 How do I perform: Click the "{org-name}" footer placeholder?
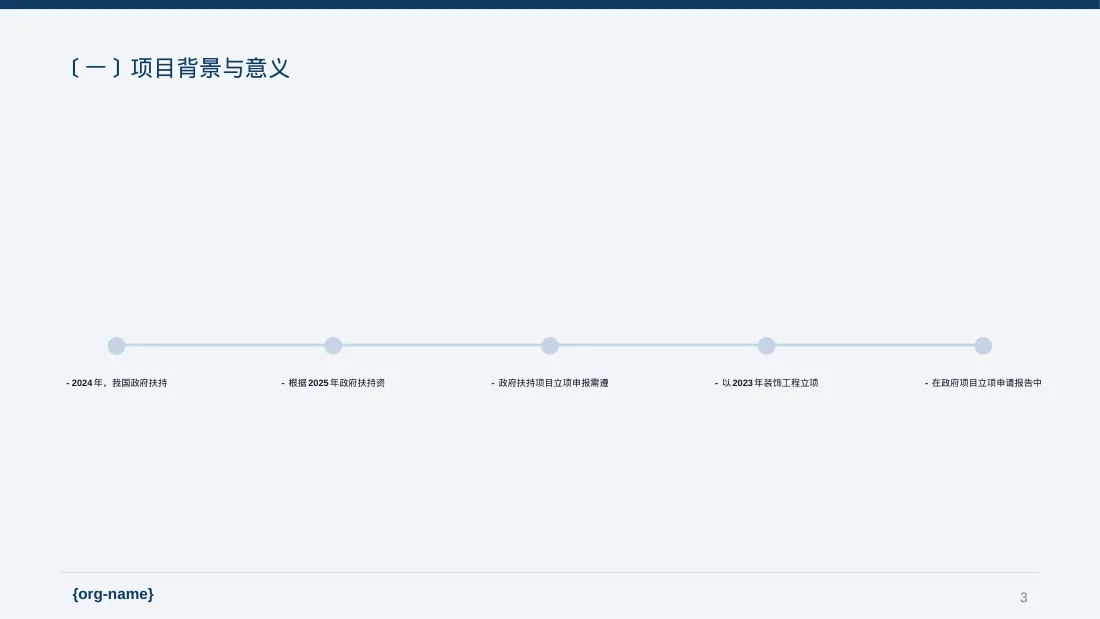pyautogui.click(x=113, y=594)
